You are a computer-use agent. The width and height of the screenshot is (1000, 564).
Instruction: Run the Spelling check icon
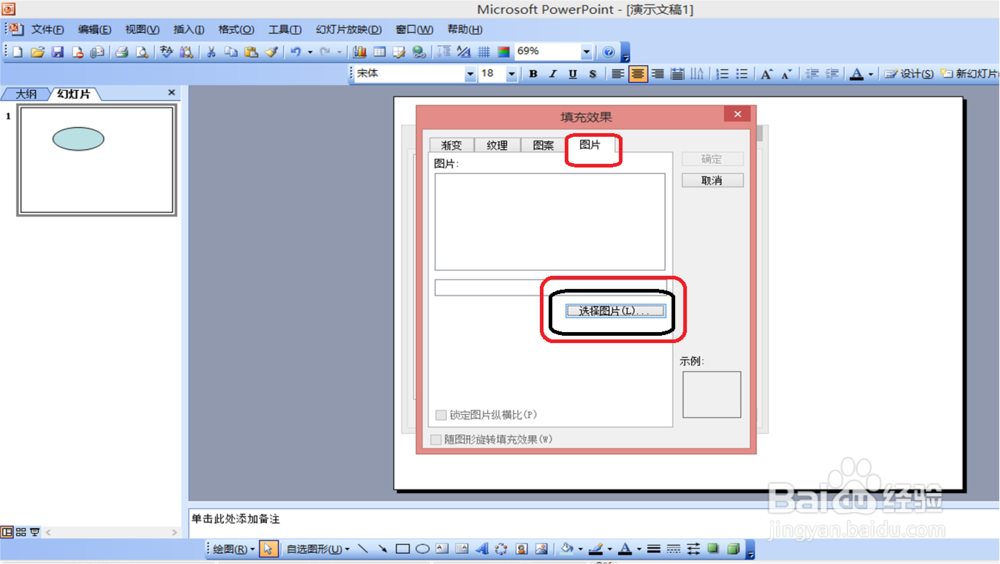pos(166,52)
